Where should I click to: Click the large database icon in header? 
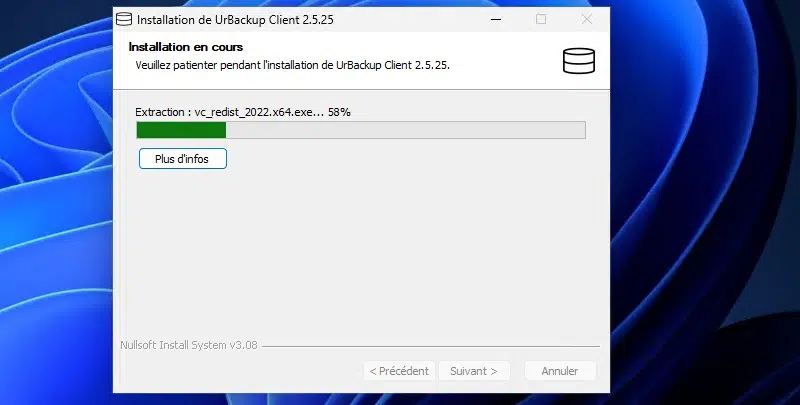579,61
